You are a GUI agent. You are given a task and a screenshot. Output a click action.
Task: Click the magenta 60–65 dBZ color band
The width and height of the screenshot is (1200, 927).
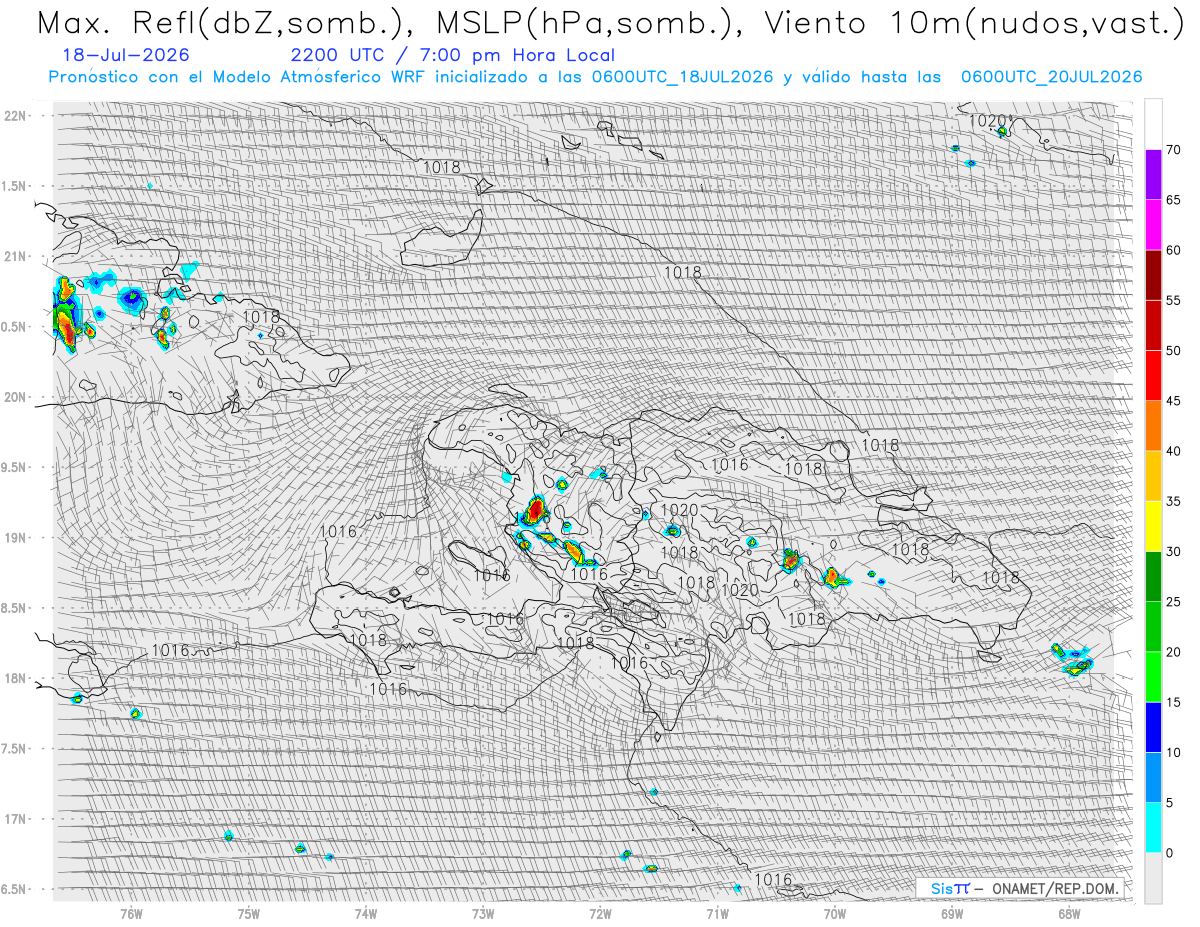pos(1153,225)
